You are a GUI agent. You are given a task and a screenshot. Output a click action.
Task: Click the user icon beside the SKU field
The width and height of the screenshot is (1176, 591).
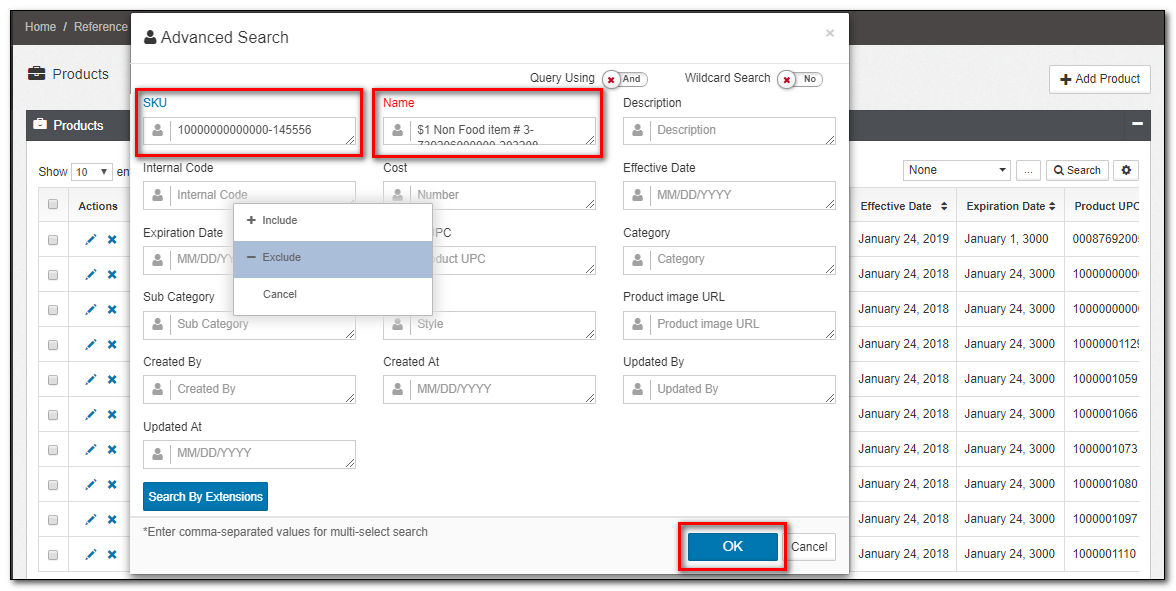coord(158,130)
